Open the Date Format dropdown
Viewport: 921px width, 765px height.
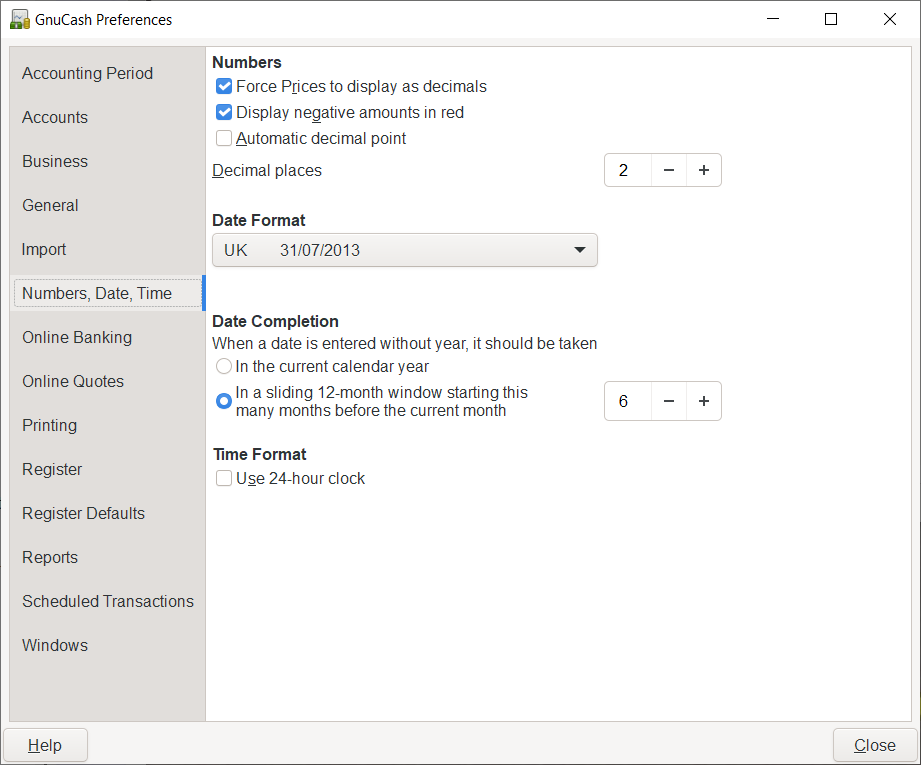pos(404,250)
